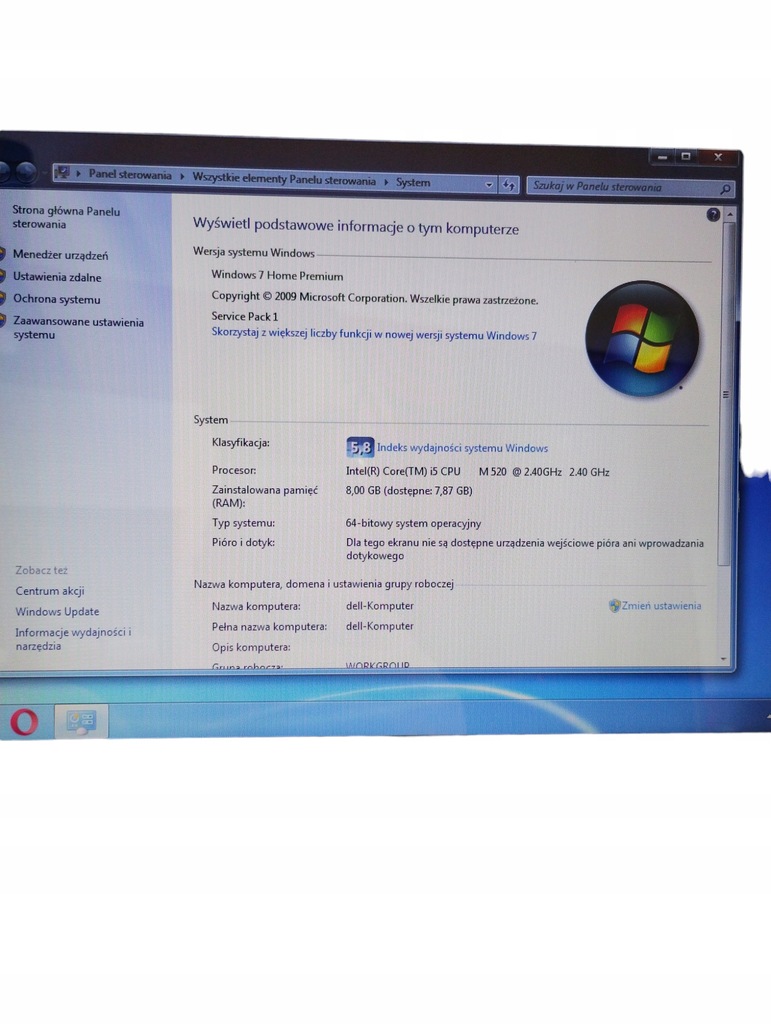
Task: Click shield icon next to Menedżer urządzeń
Action: click(3, 253)
